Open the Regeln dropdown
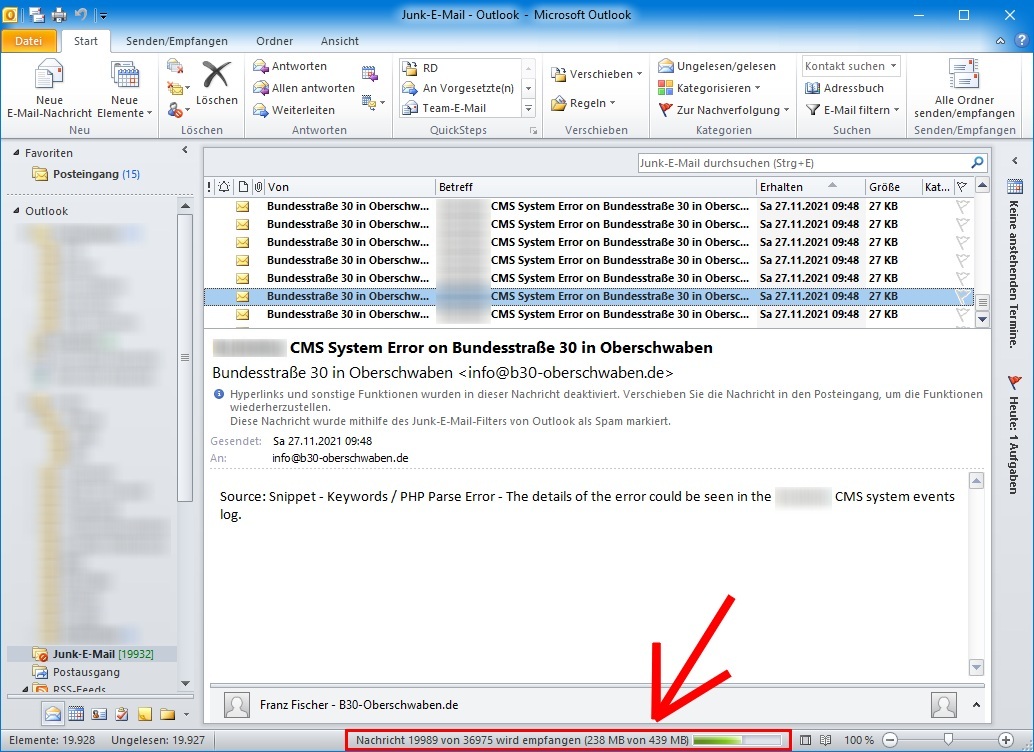1034x752 pixels. (583, 103)
